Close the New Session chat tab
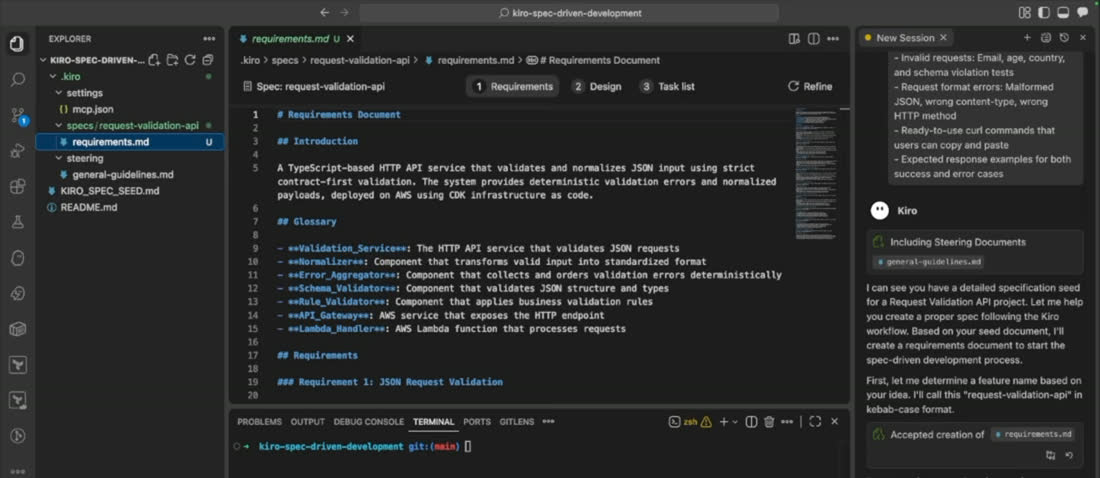The width and height of the screenshot is (1100, 478). [943, 38]
